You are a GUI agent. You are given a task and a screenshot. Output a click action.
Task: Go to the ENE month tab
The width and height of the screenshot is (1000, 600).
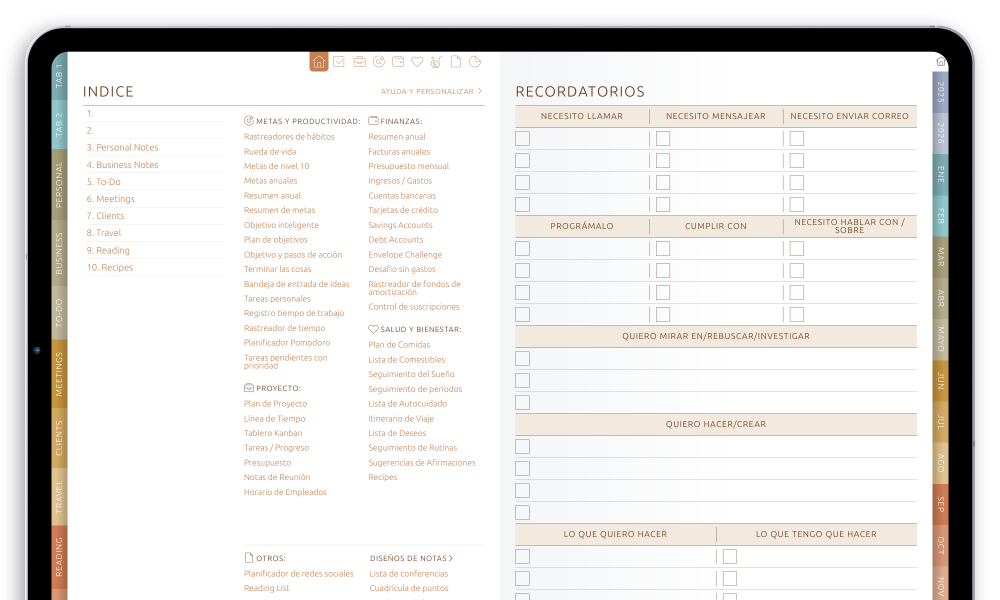pyautogui.click(x=941, y=174)
